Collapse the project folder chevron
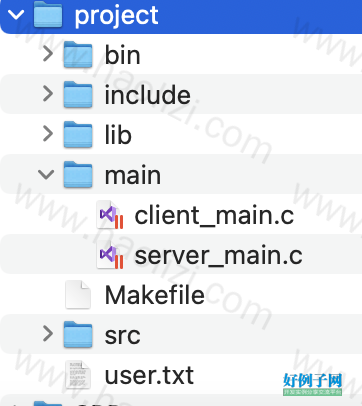Screen dimensions: 362x406 [x=16, y=15]
